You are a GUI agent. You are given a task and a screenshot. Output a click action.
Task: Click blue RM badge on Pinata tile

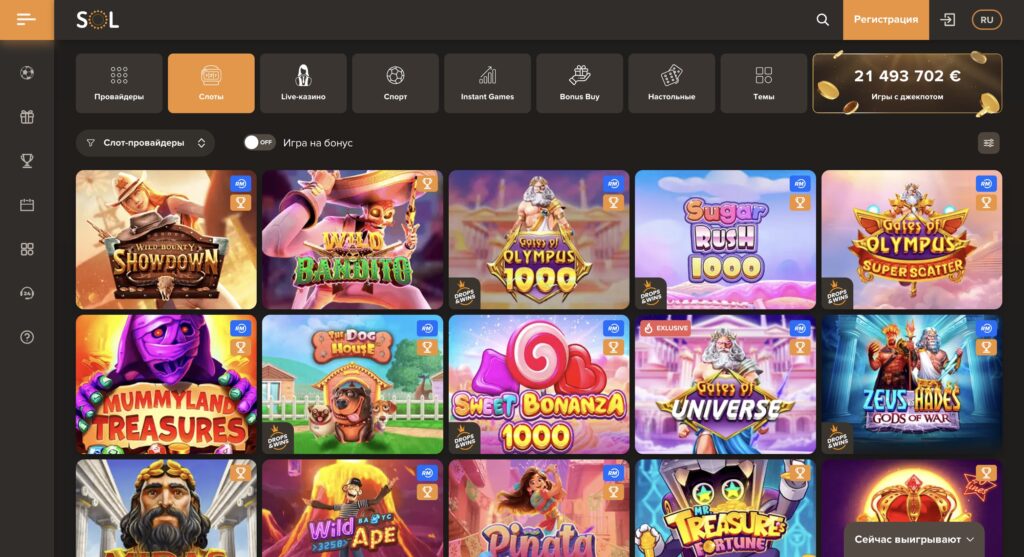click(x=613, y=473)
